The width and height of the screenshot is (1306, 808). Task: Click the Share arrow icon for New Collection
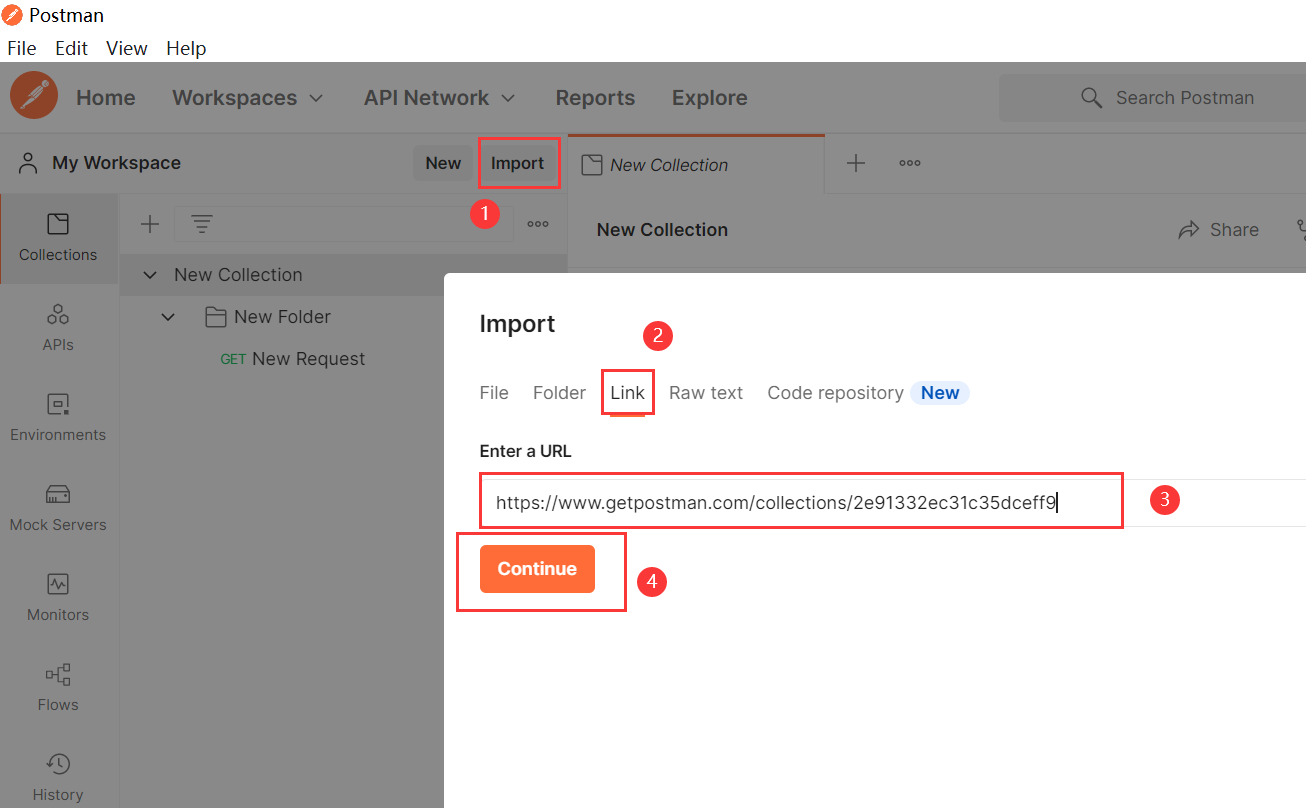click(x=1189, y=230)
